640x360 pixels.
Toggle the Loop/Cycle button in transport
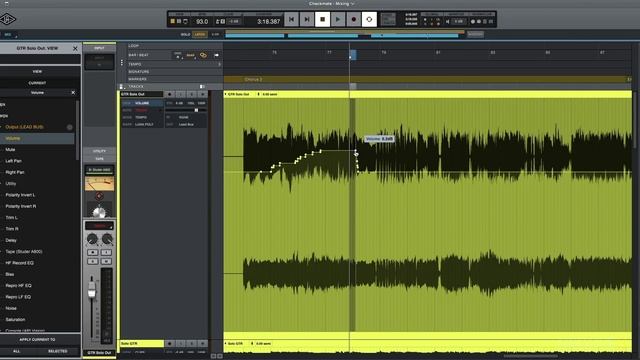369,19
